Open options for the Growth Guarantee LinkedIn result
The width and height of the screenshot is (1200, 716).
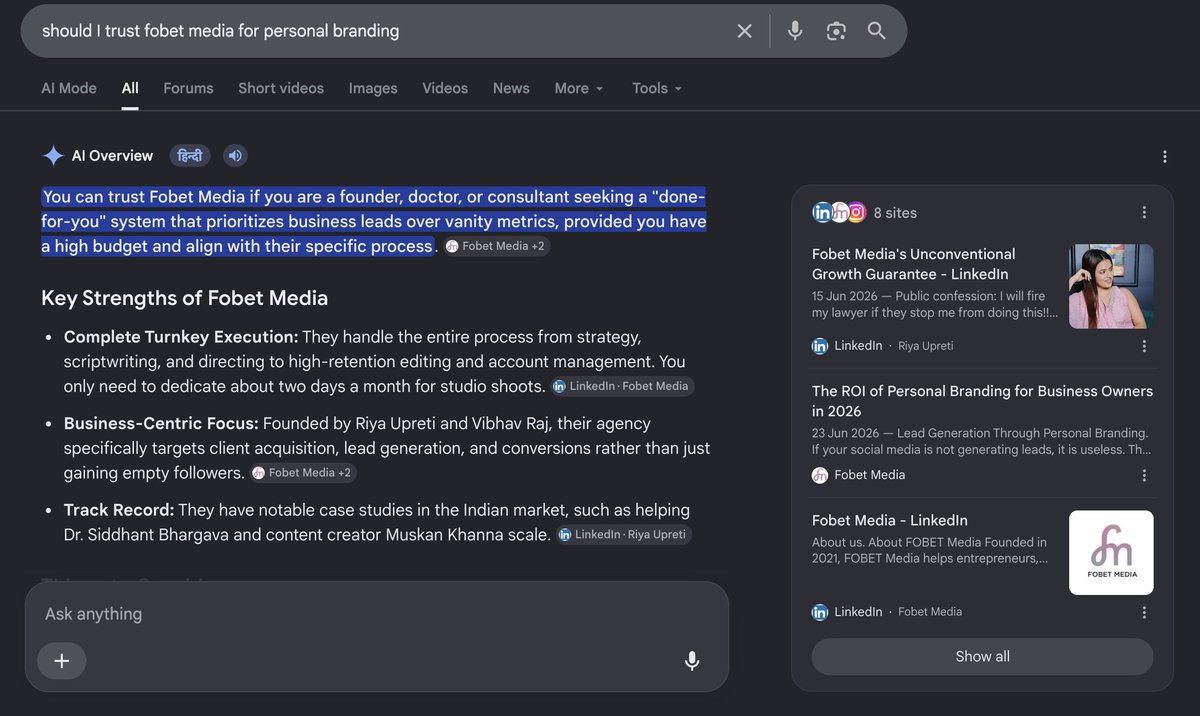coord(1144,346)
